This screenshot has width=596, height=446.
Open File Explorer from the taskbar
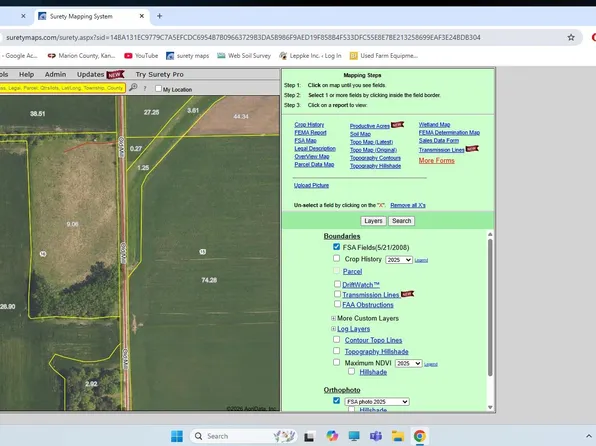pyautogui.click(x=398, y=436)
